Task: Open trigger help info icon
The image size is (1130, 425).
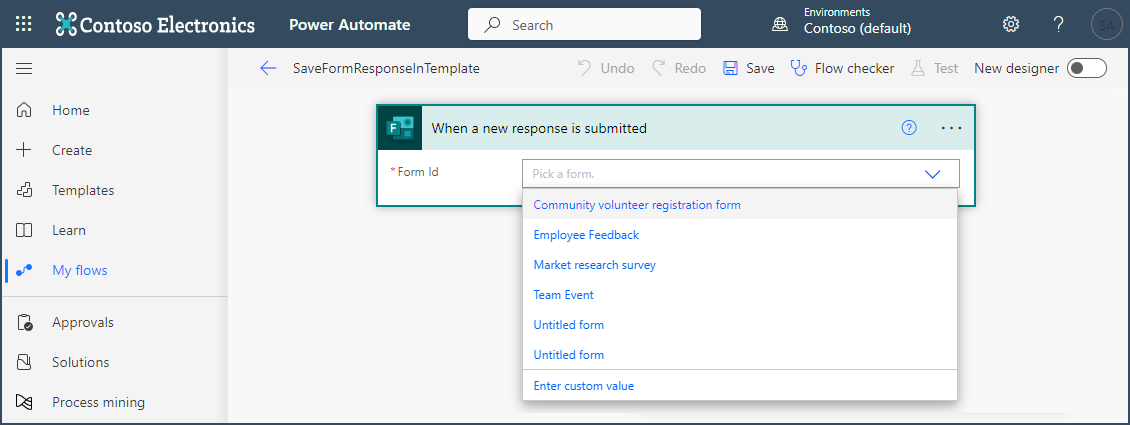Action: tap(909, 128)
